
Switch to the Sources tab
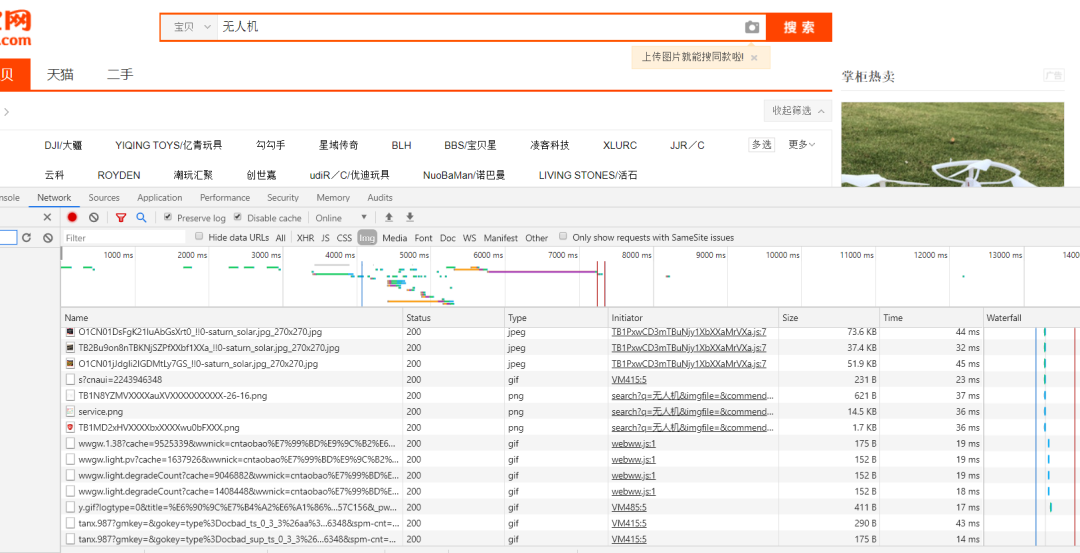104,198
